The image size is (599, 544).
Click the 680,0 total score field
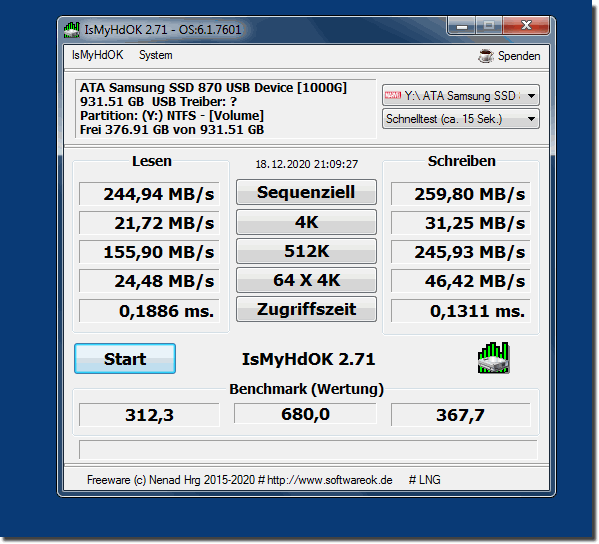[x=305, y=414]
